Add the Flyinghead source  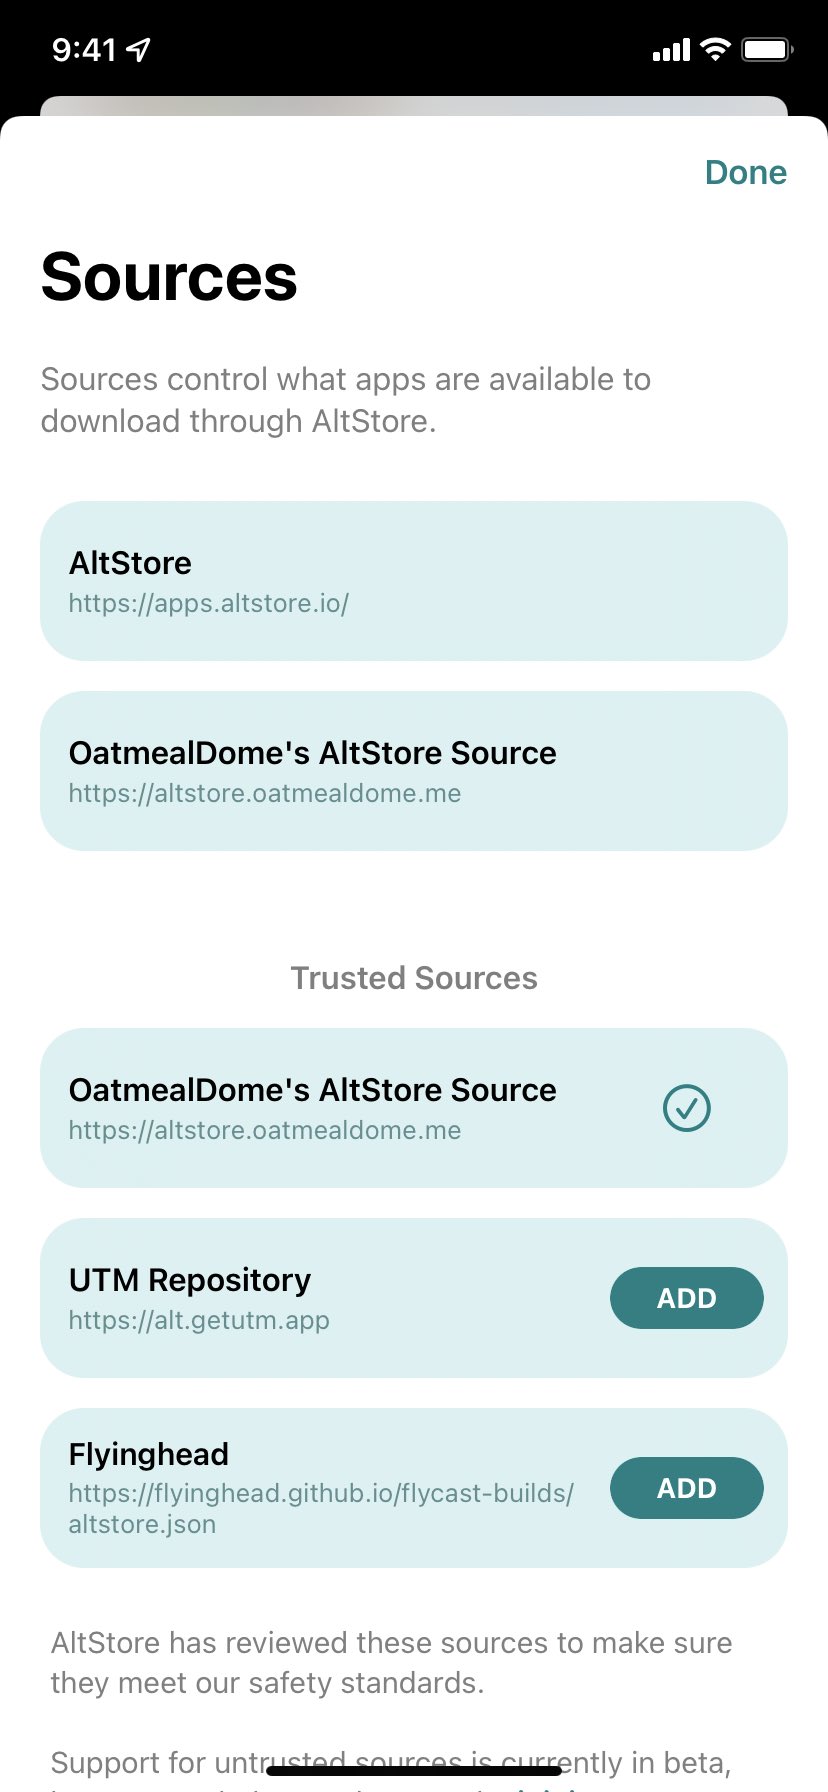pos(687,1488)
